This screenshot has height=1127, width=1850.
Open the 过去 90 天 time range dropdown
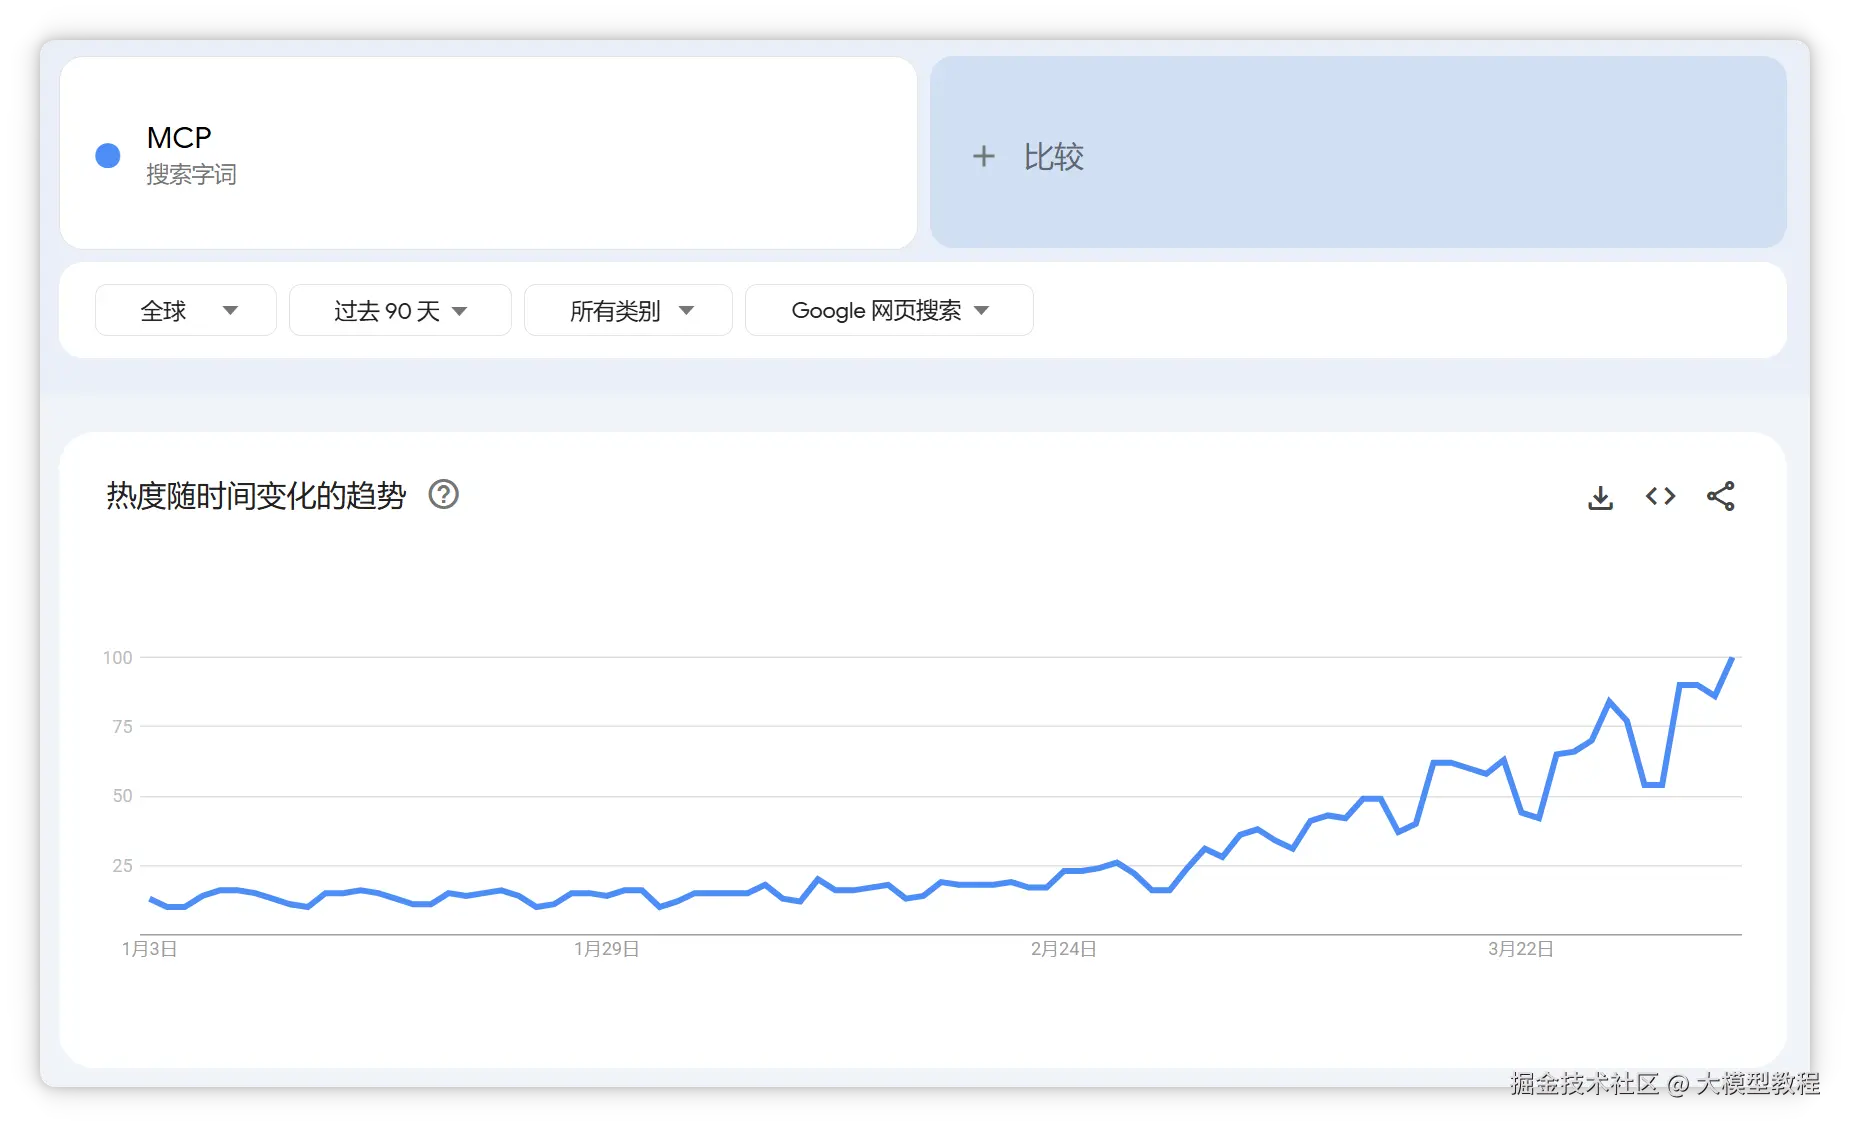[400, 311]
